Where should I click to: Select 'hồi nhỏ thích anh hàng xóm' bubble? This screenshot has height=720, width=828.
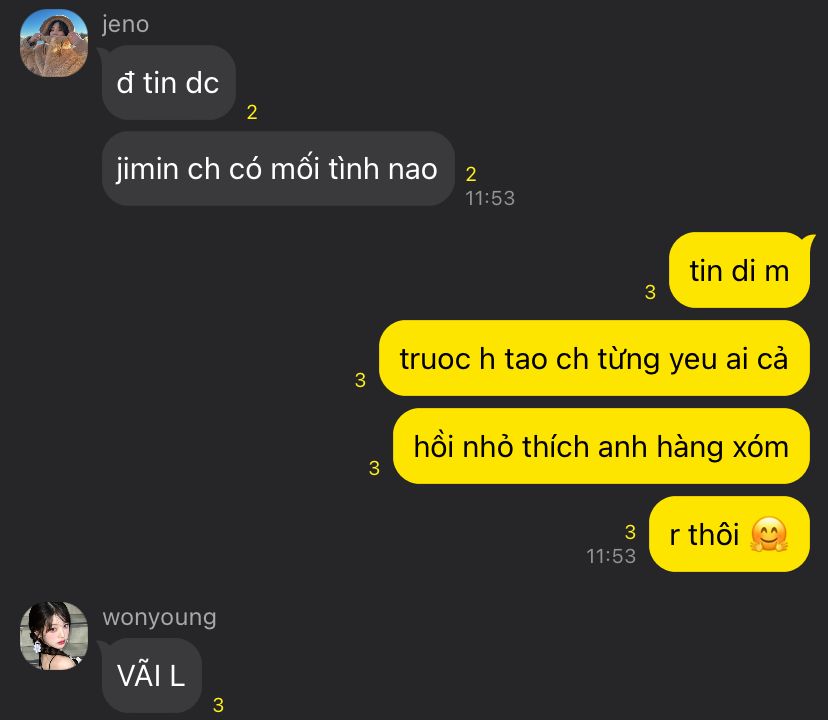click(601, 446)
